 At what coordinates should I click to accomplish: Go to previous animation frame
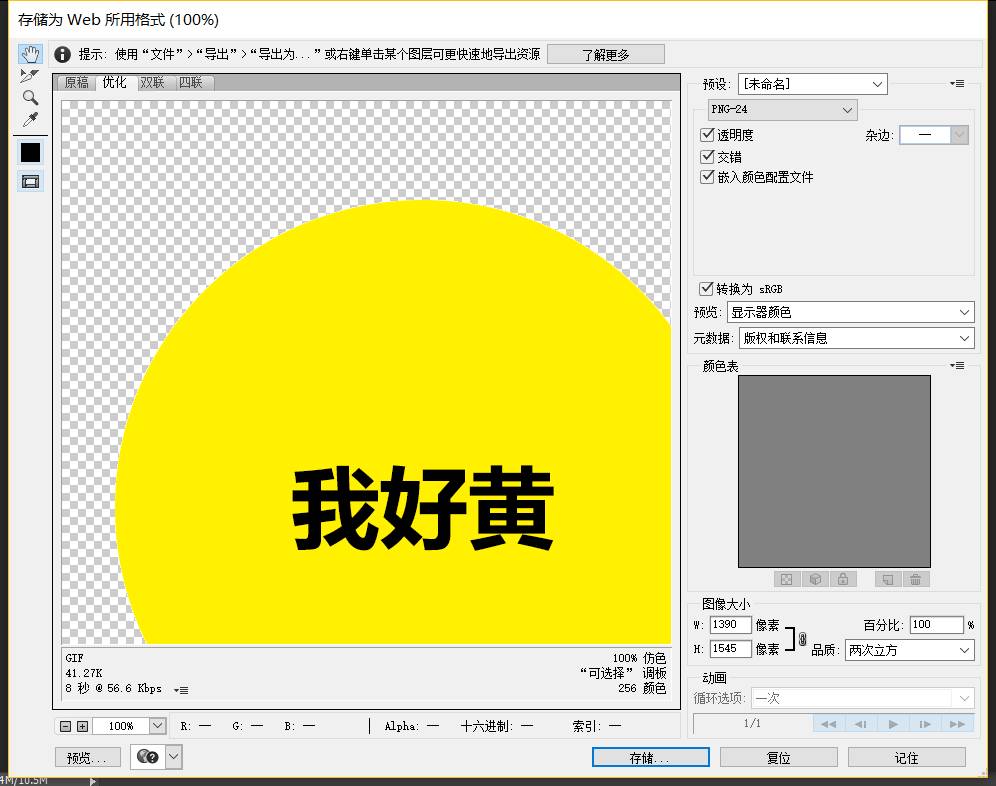coord(861,724)
